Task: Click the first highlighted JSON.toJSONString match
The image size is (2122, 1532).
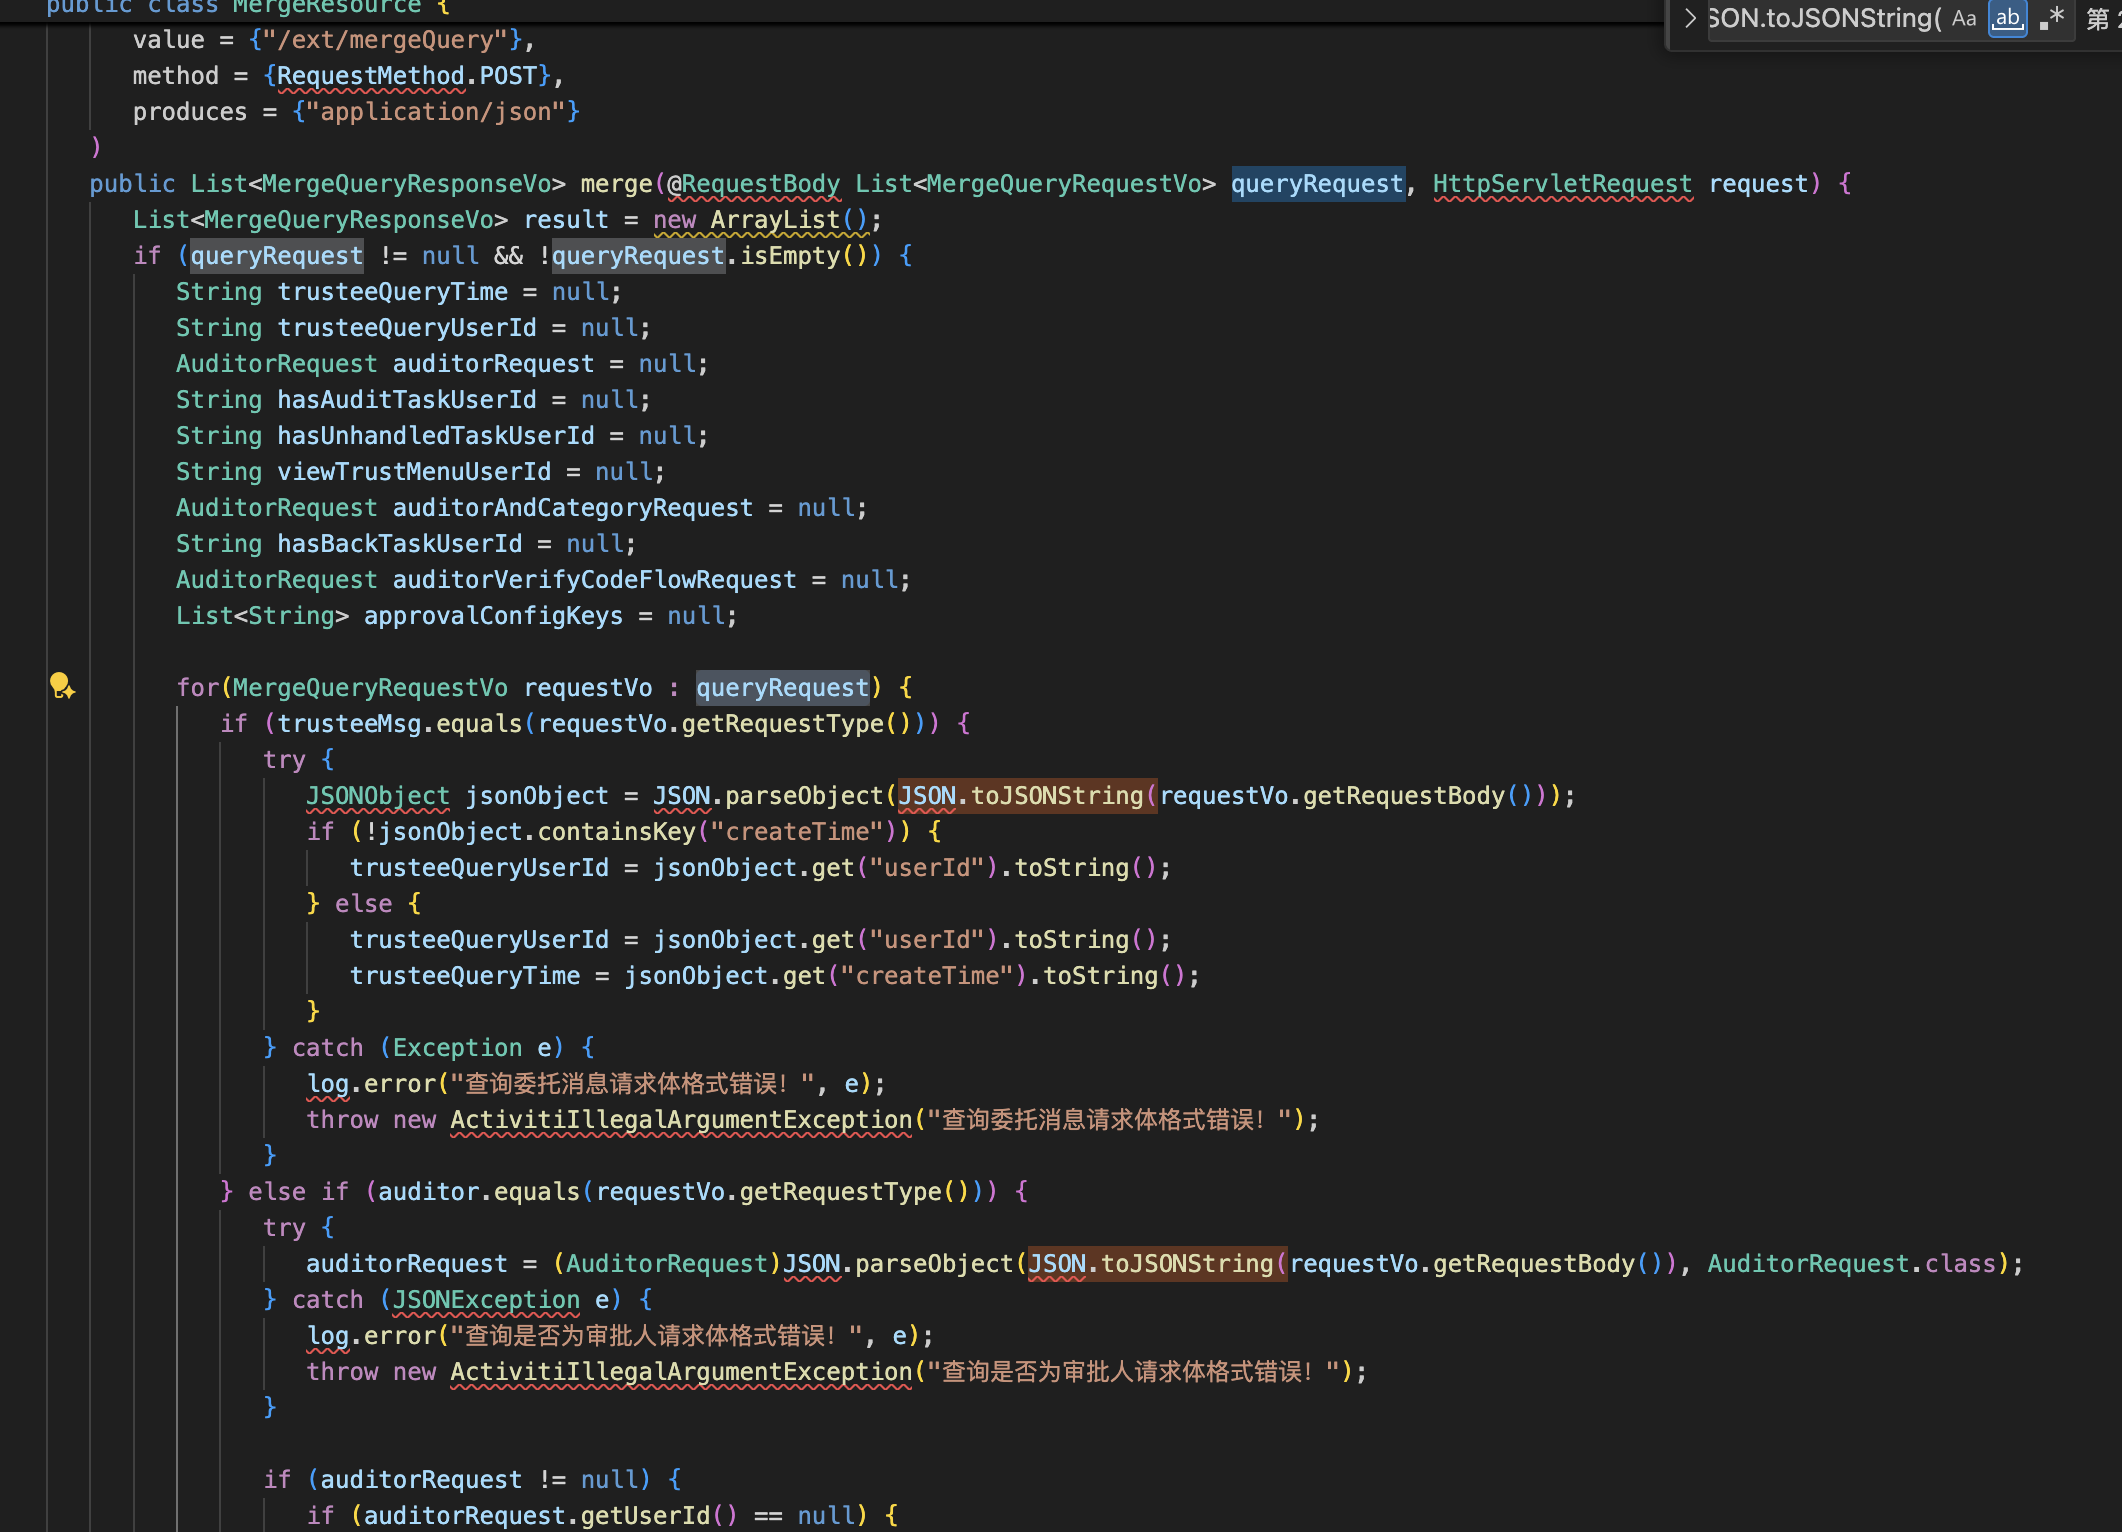Action: (1026, 796)
